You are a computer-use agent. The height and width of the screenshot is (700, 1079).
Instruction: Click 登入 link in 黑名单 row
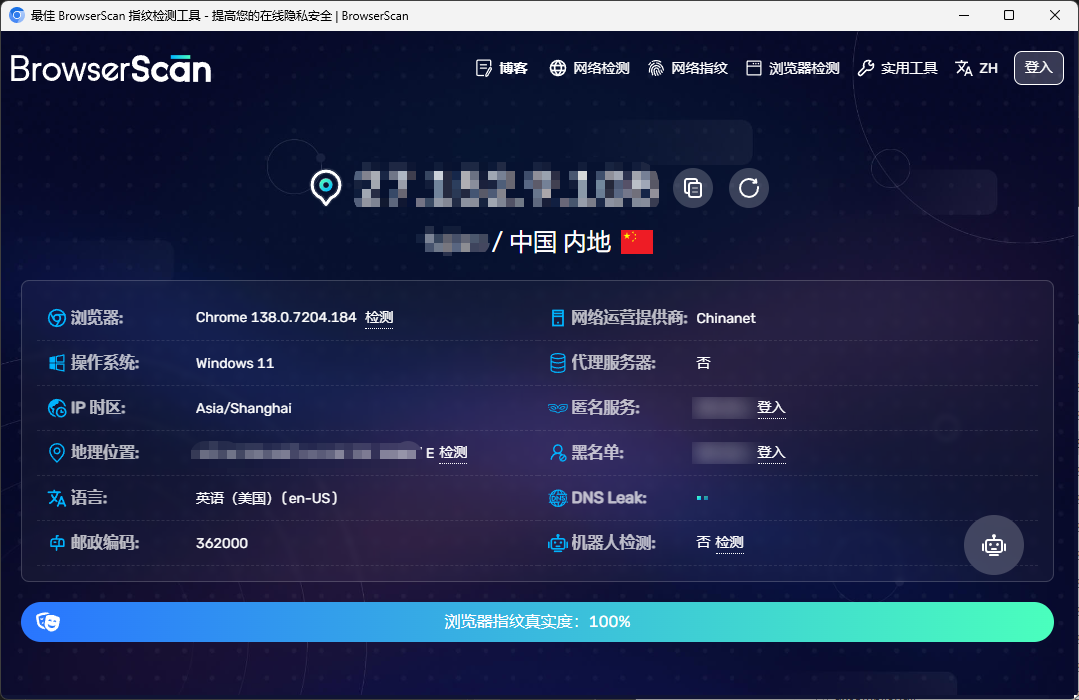771,452
